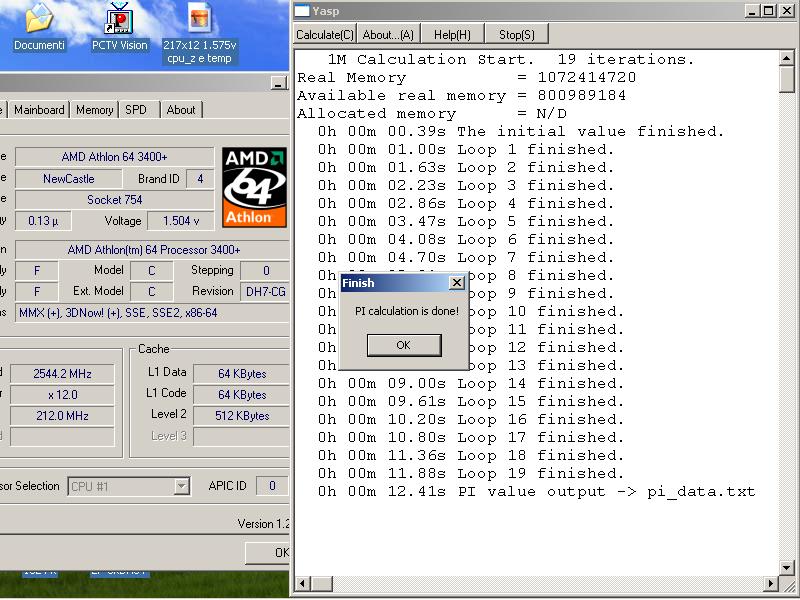Click the MMX (+), 3DNow! (+) instructions field
The width and height of the screenshot is (800, 600).
[153, 313]
